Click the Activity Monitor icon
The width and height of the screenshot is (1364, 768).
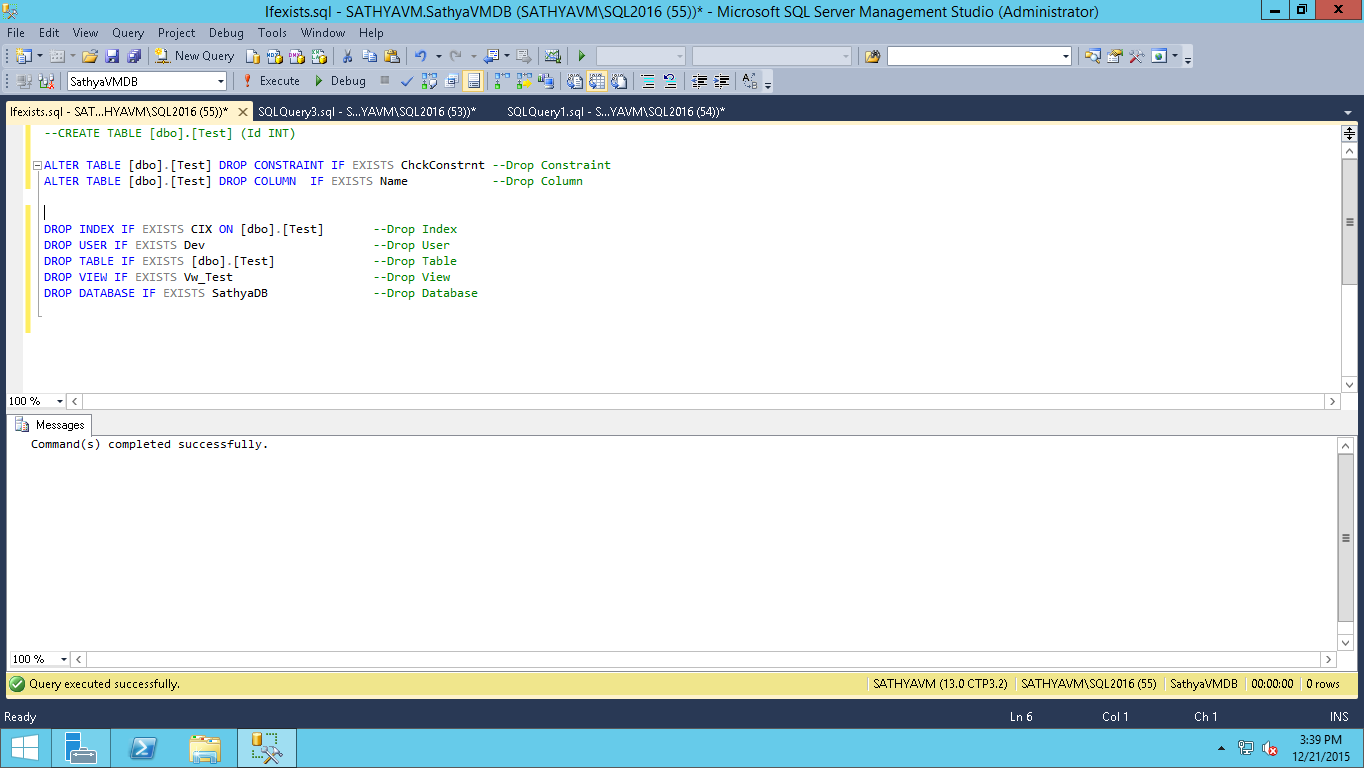tap(552, 56)
